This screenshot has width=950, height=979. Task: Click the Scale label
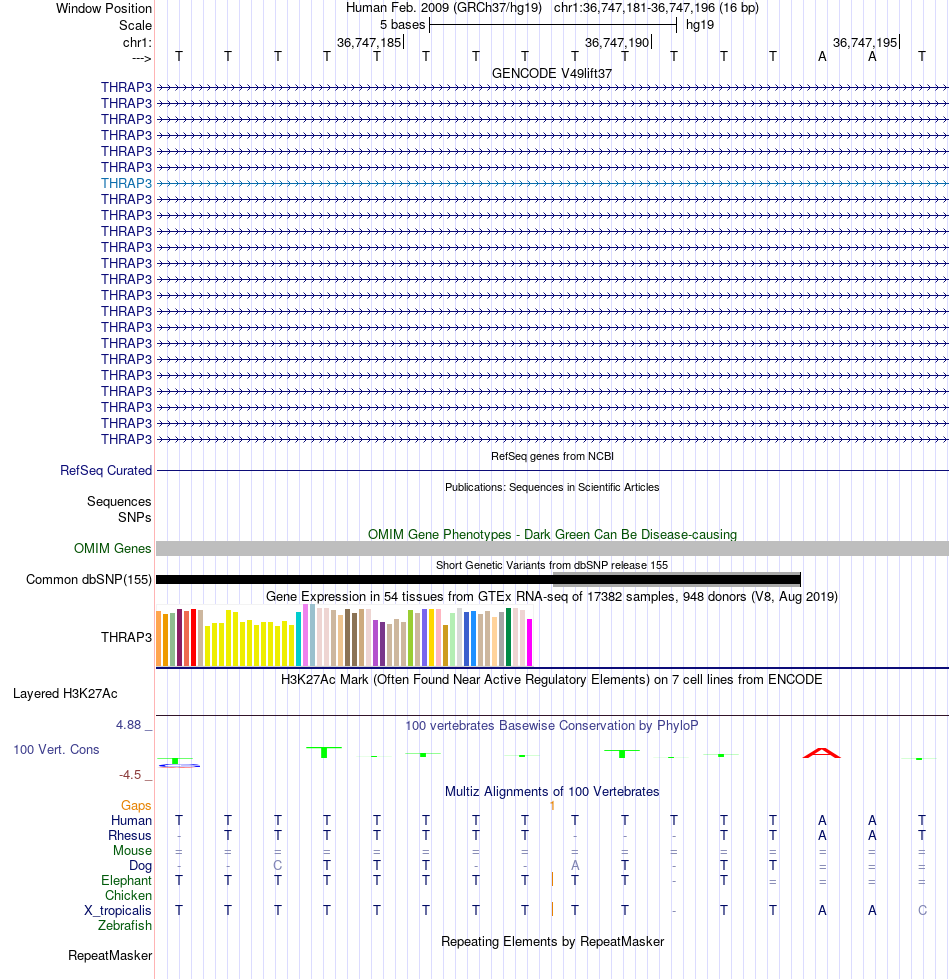pyautogui.click(x=135, y=26)
